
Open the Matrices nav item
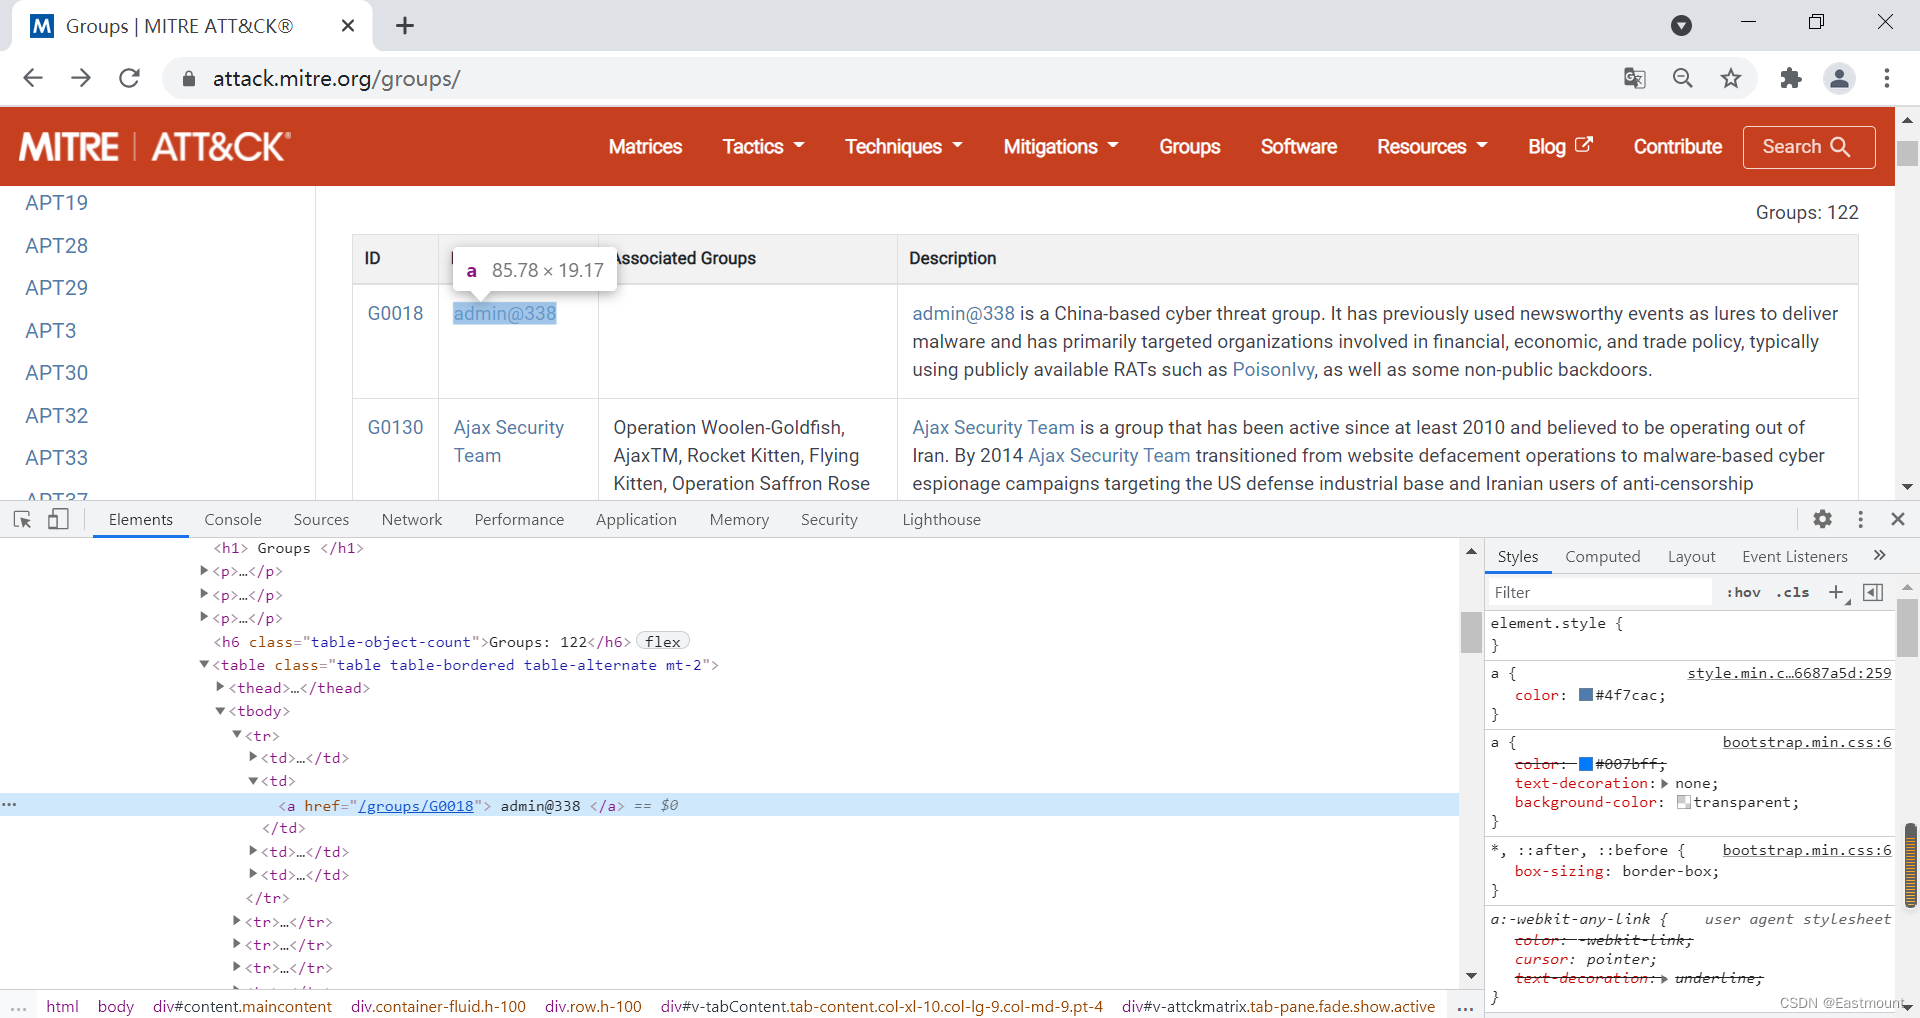645,146
